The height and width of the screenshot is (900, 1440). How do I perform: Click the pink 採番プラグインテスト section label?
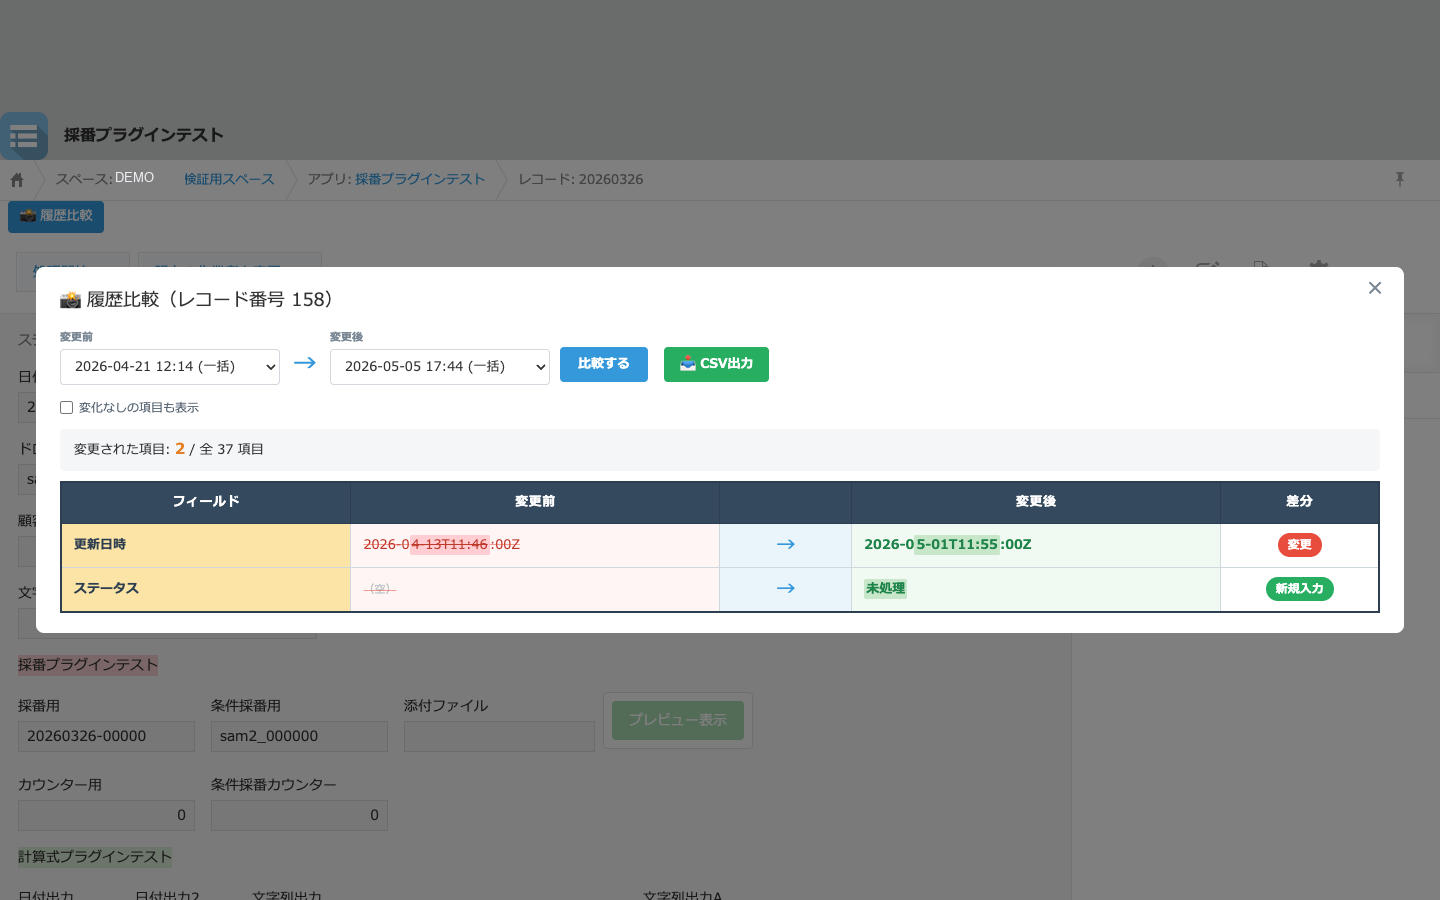pyautogui.click(x=88, y=665)
